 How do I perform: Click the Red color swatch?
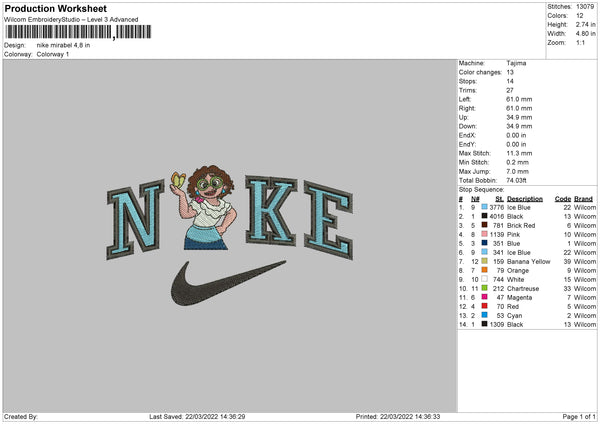484,306
